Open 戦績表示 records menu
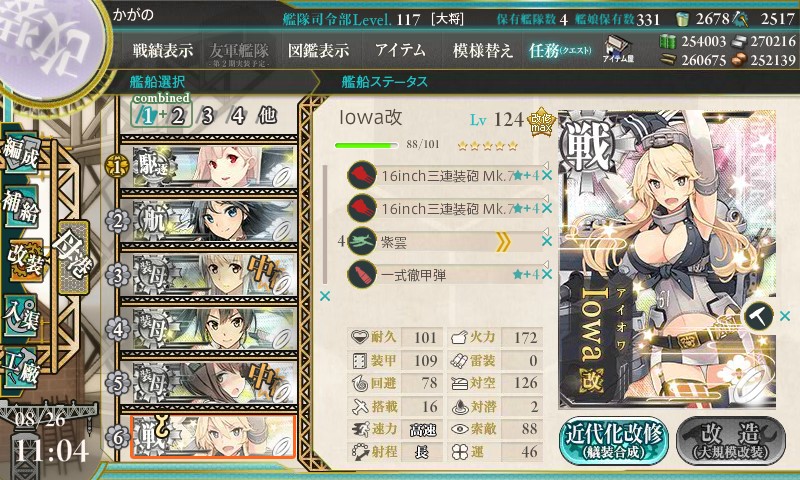The width and height of the screenshot is (800, 480). click(163, 50)
